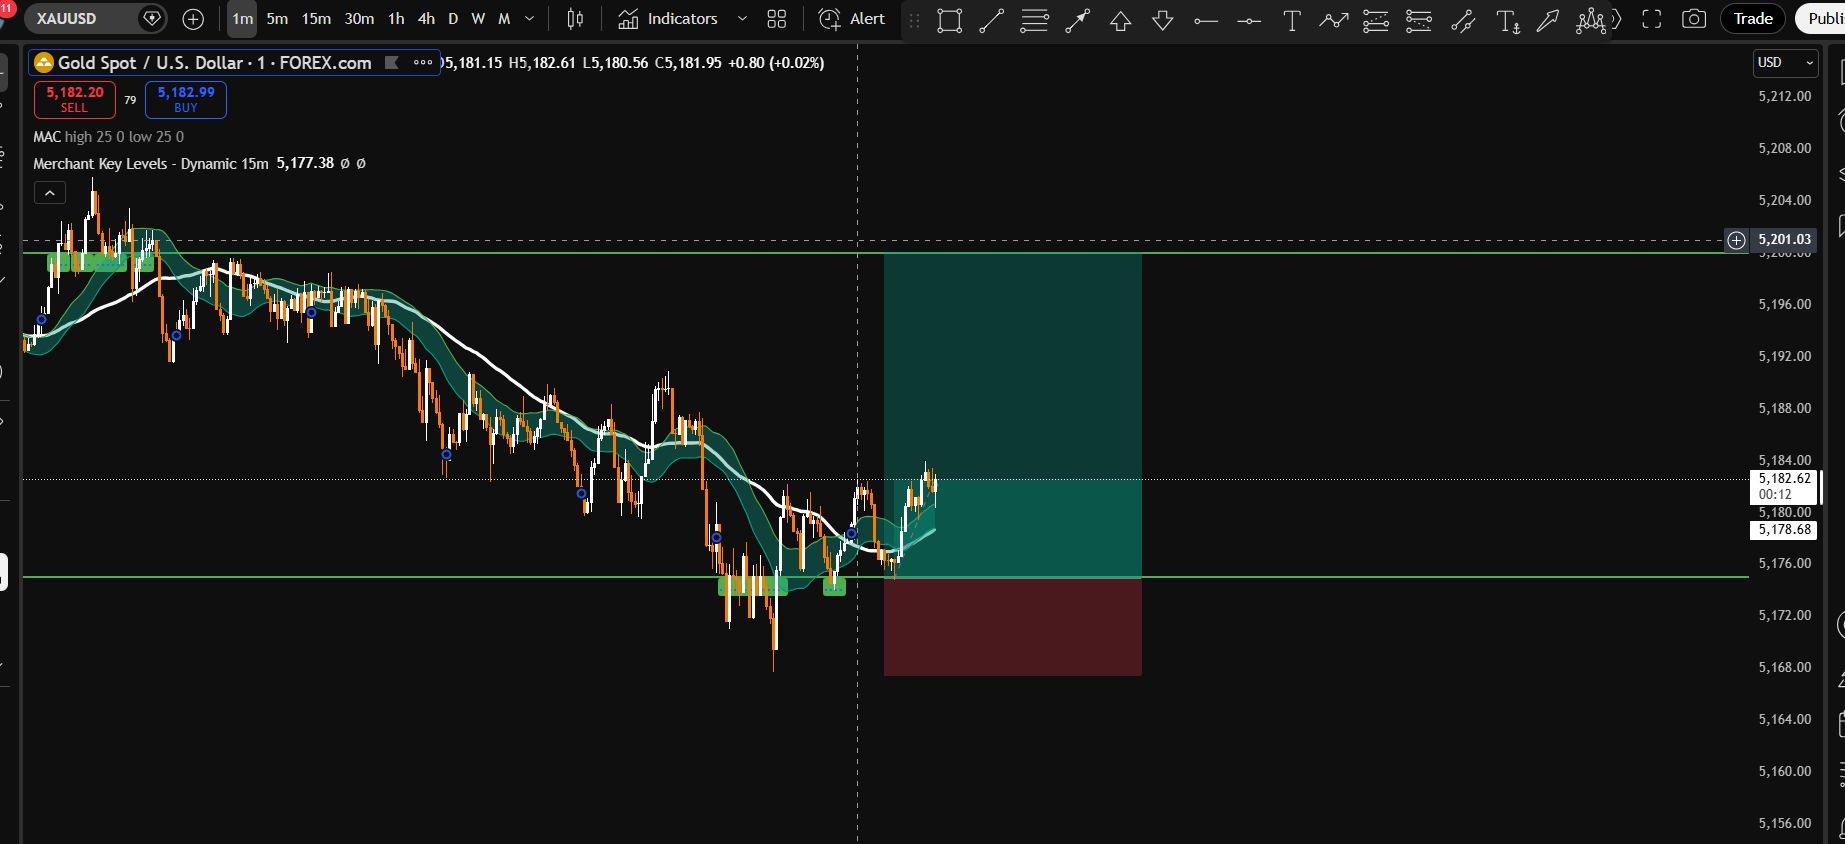Pick the Arrow Up marker tool
This screenshot has width=1845, height=844.
point(1120,20)
